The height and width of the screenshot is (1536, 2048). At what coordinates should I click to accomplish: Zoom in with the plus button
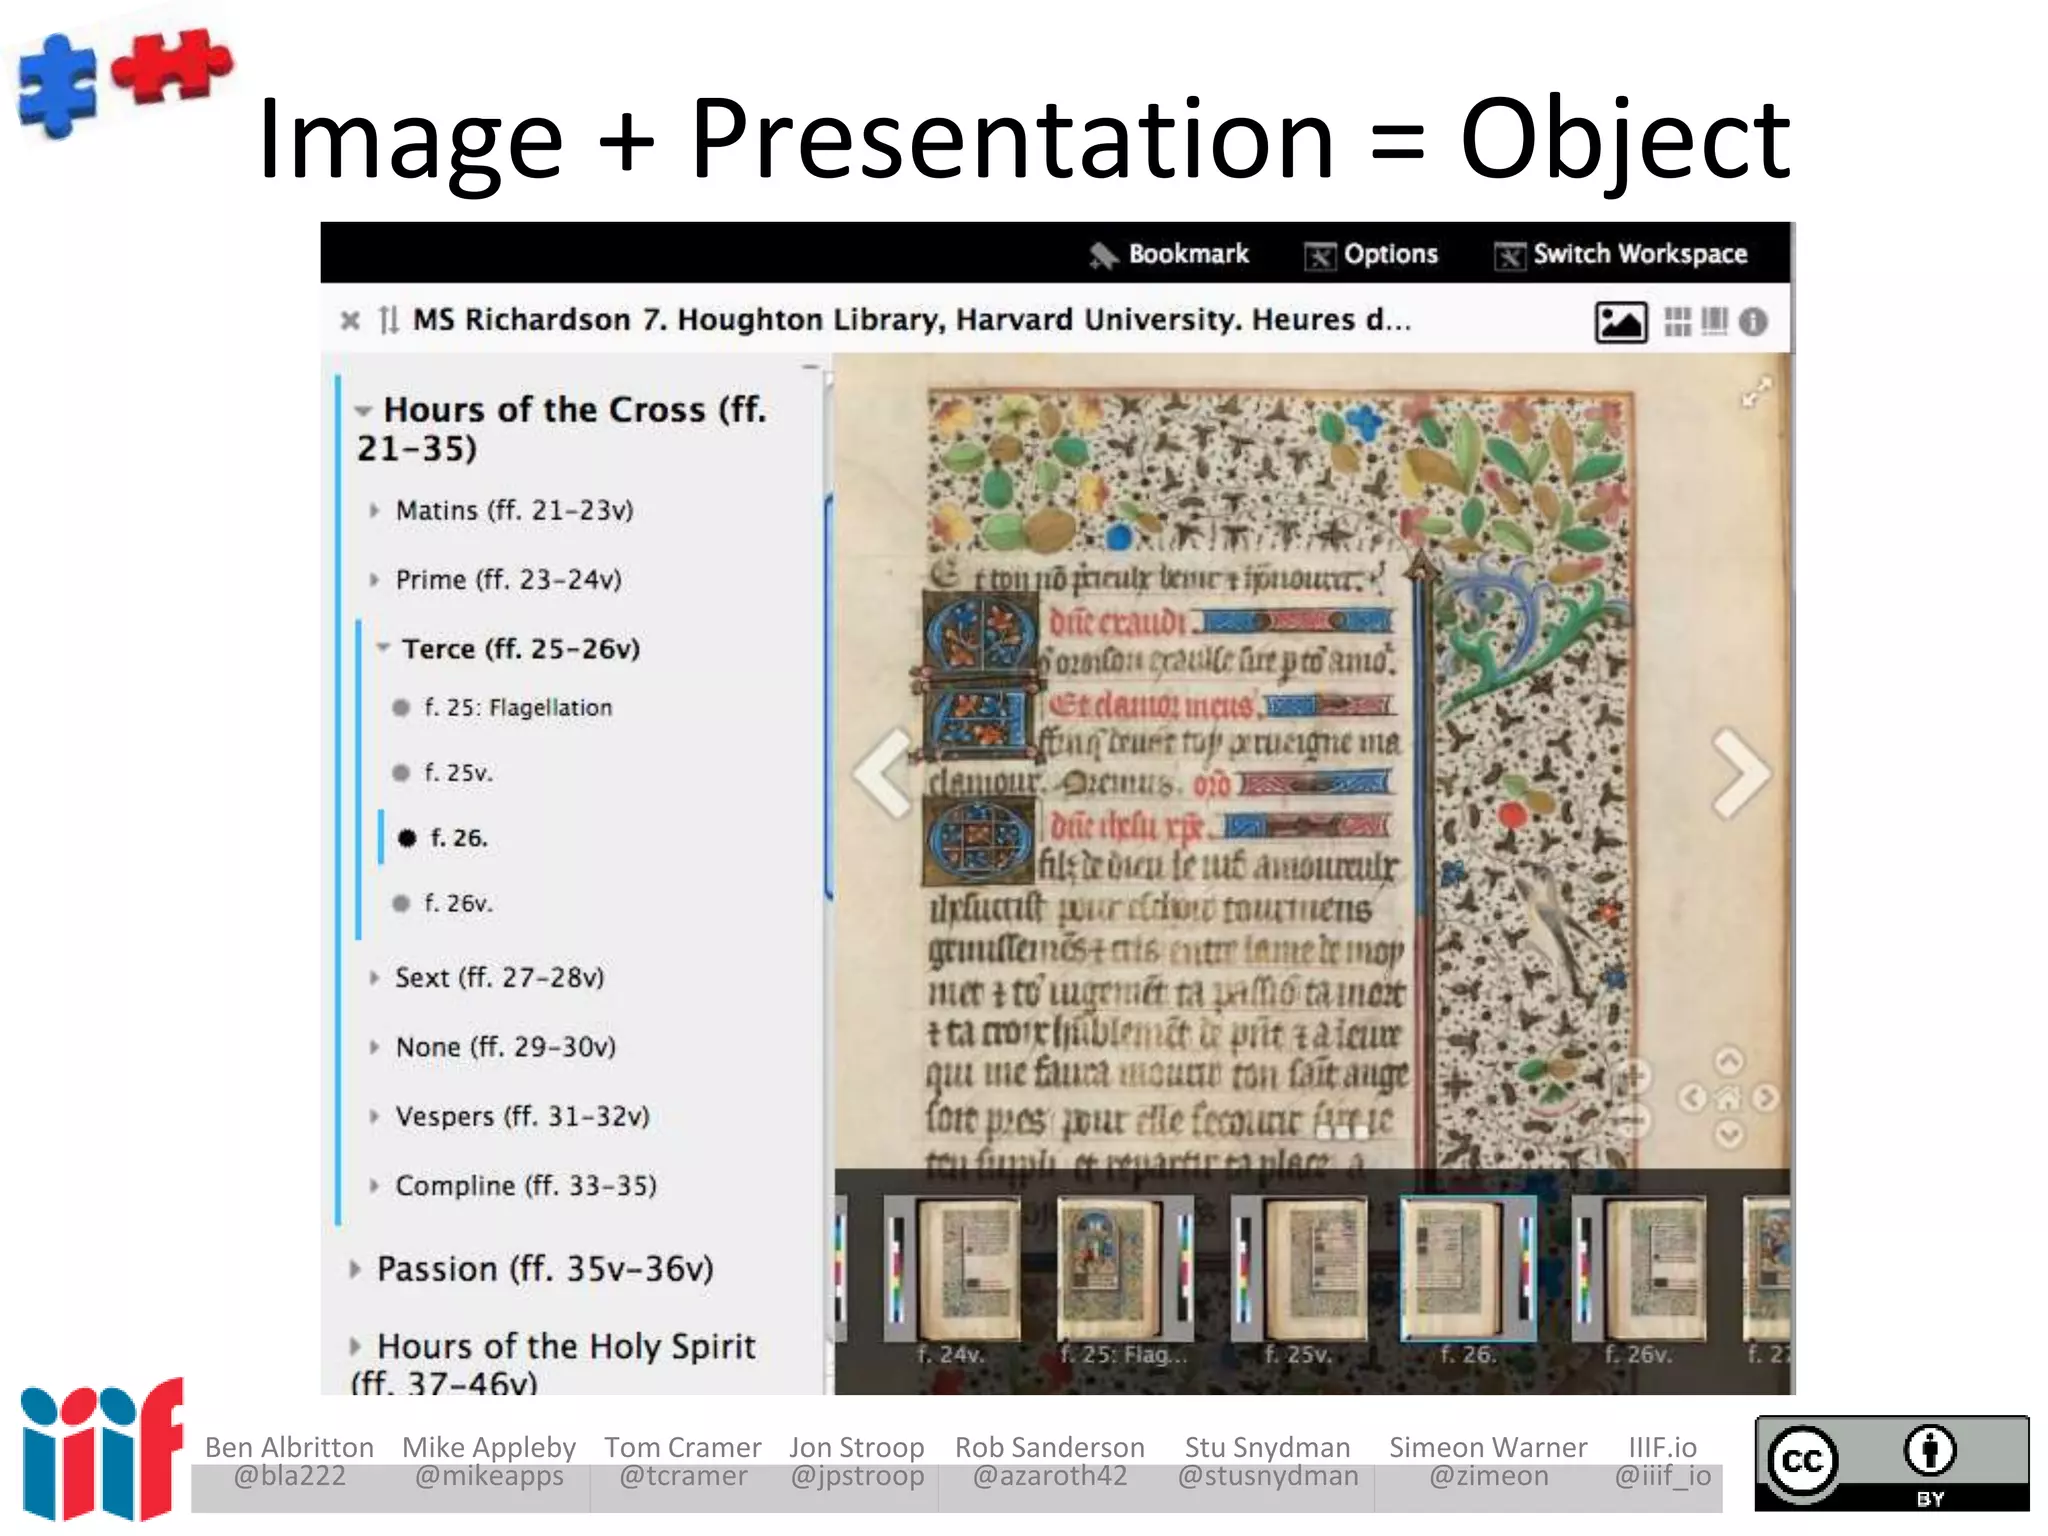[x=1633, y=1076]
